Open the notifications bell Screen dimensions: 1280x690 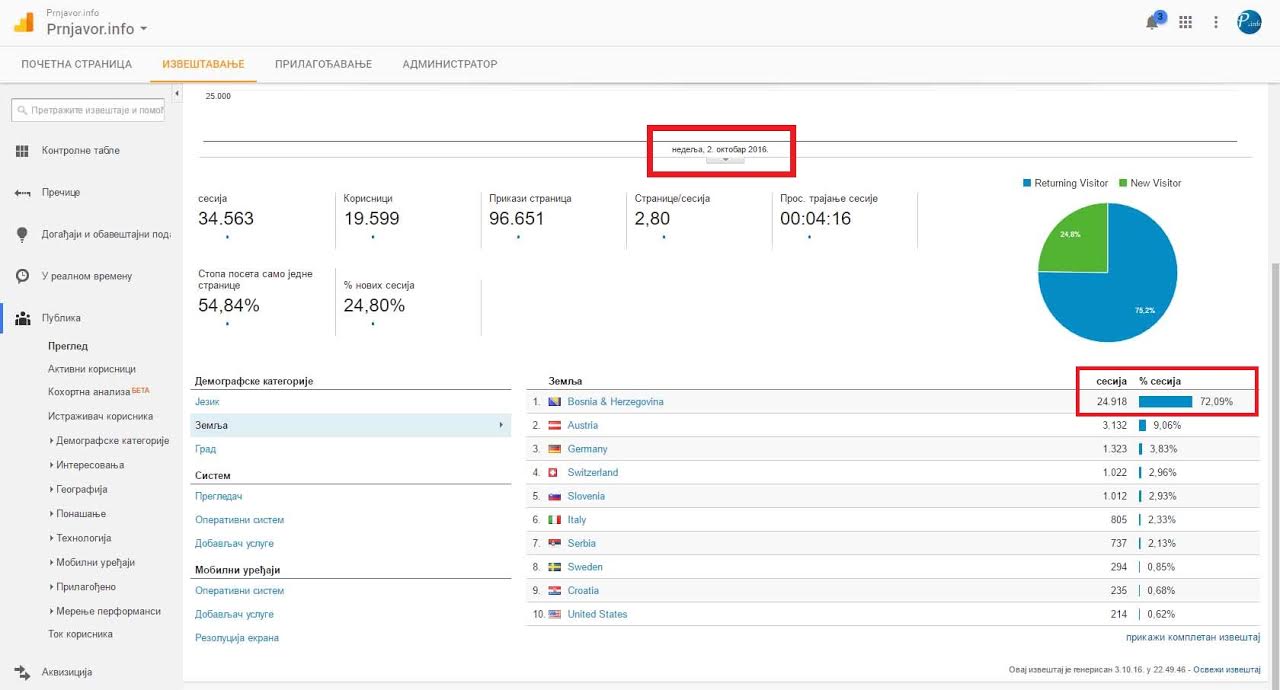1152,23
